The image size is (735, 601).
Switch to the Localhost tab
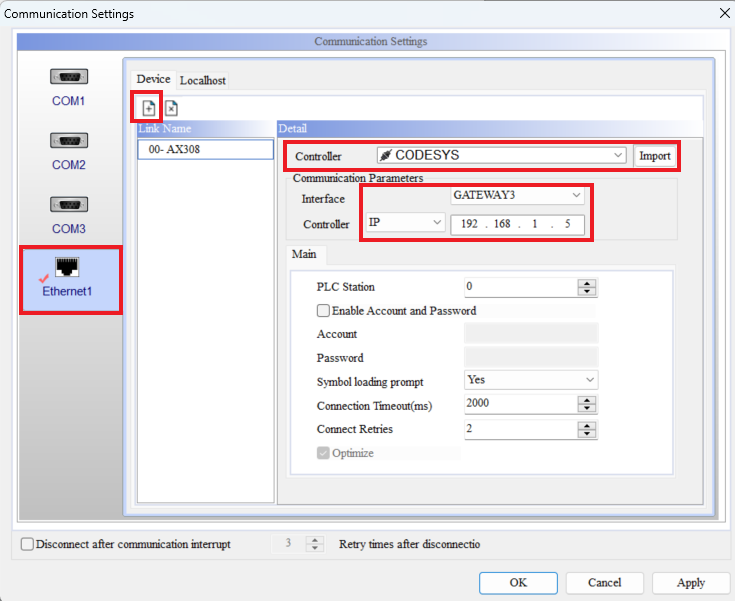(x=203, y=80)
